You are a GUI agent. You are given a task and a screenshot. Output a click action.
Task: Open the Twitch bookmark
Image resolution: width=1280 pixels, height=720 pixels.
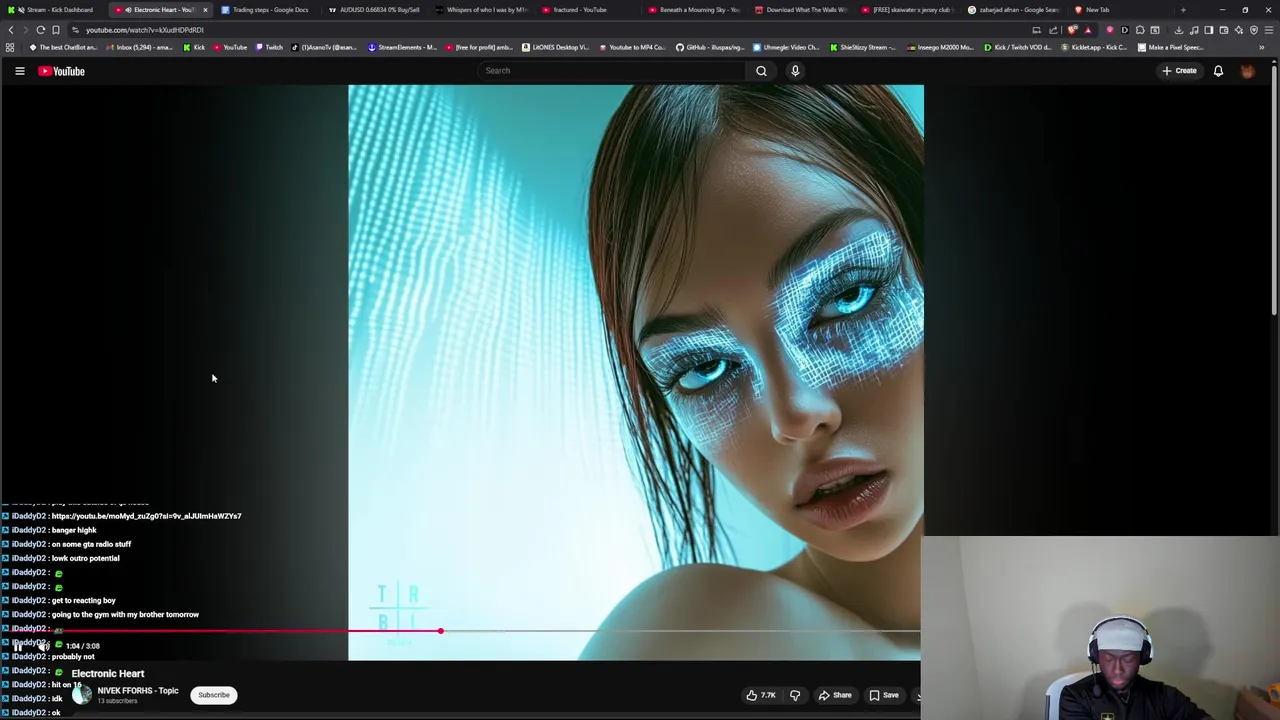point(269,47)
